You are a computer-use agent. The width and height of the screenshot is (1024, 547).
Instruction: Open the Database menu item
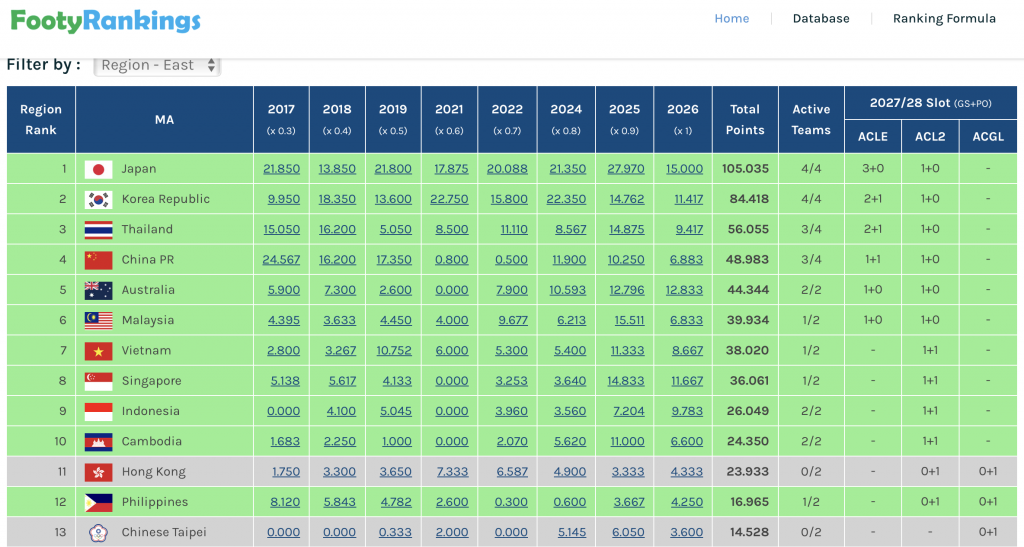click(x=821, y=18)
